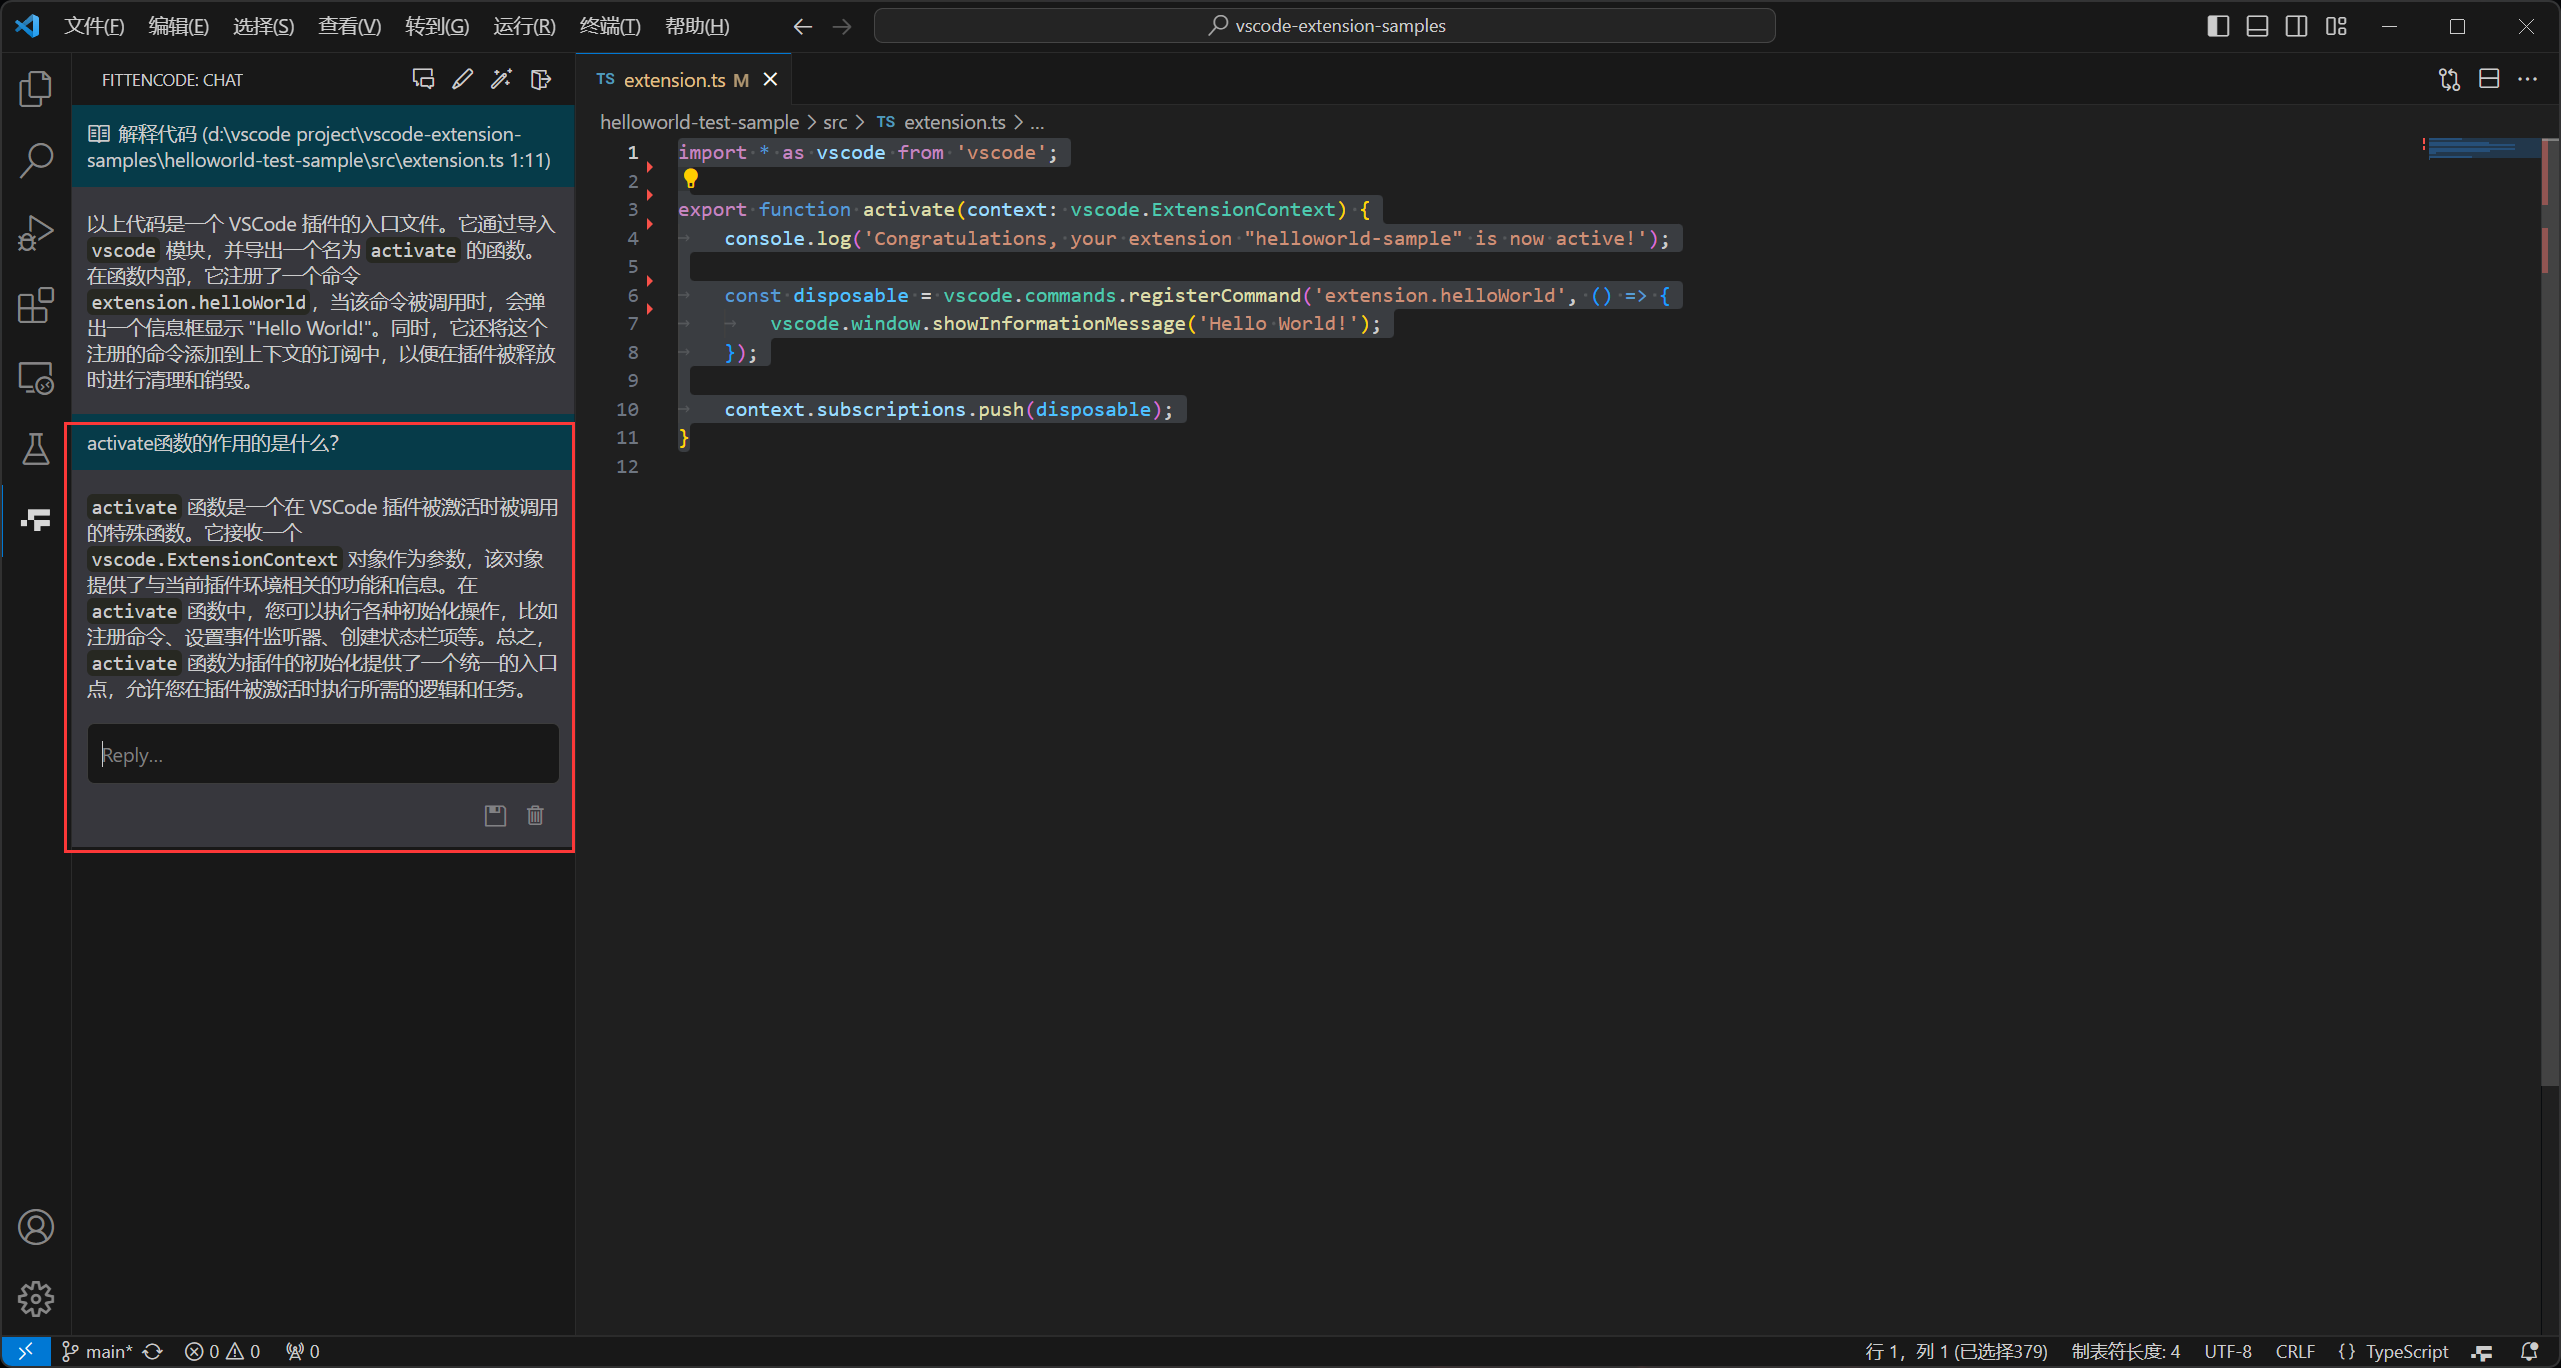Open the Explorer view in activity bar
Viewport: 2561px width, 1368px height.
(36, 89)
